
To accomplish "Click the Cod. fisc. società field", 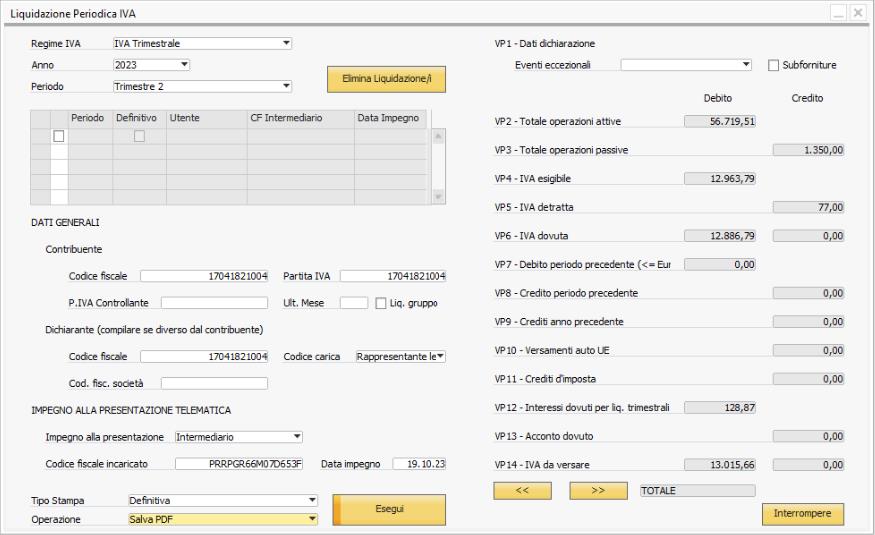I will click(214, 383).
